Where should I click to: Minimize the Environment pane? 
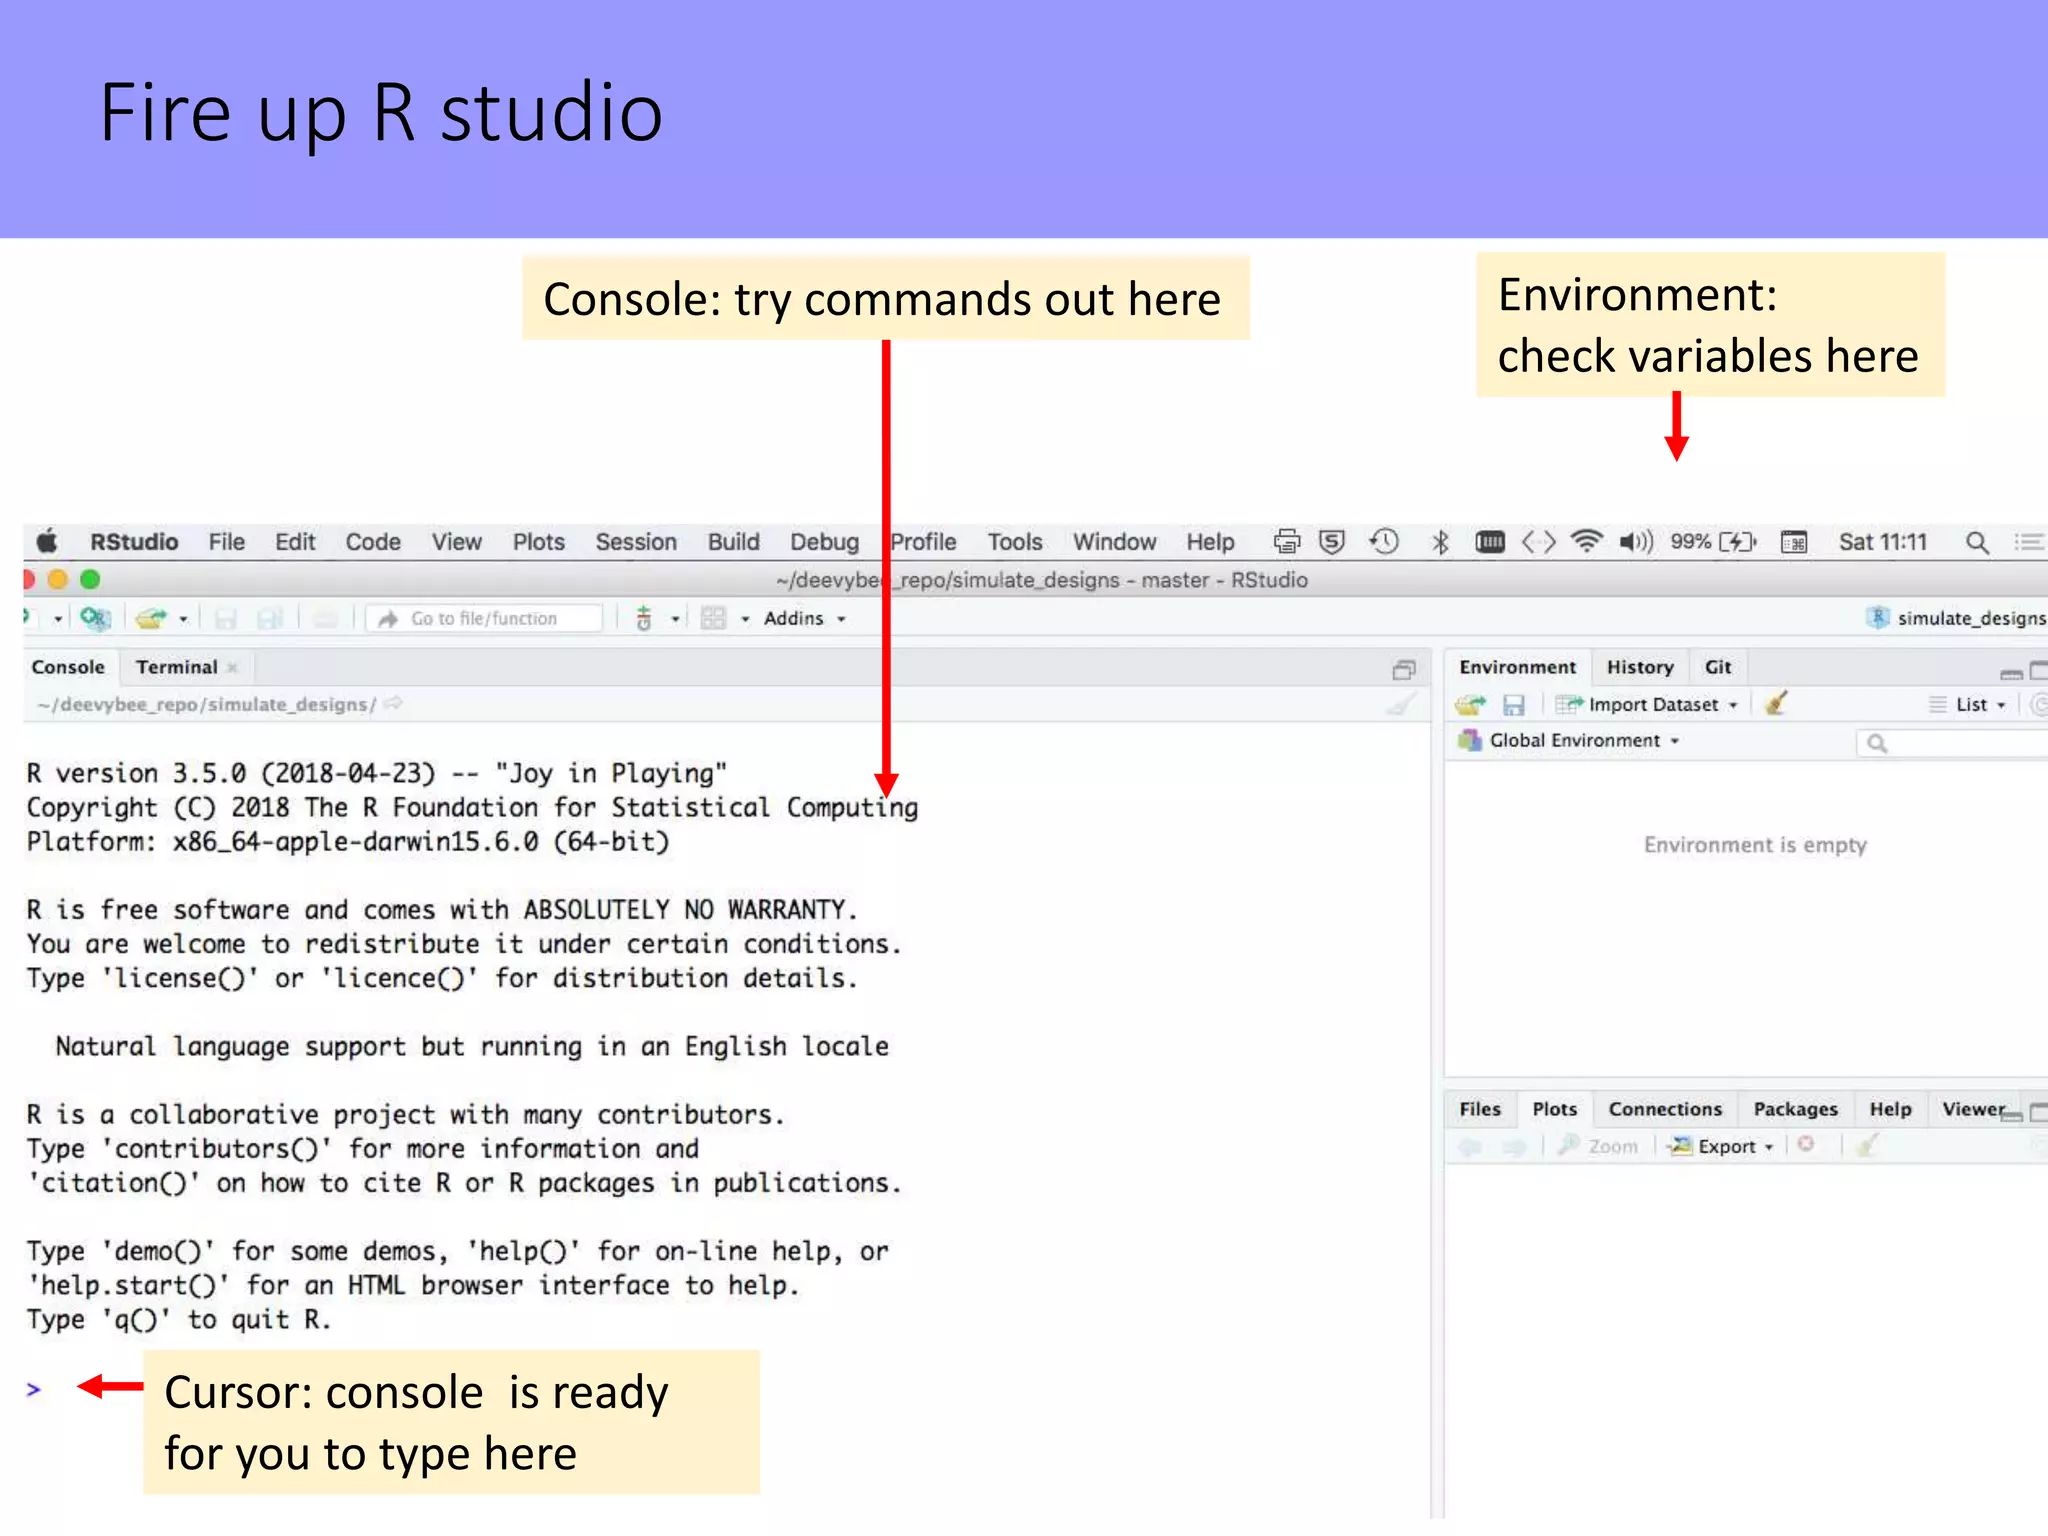(2011, 673)
